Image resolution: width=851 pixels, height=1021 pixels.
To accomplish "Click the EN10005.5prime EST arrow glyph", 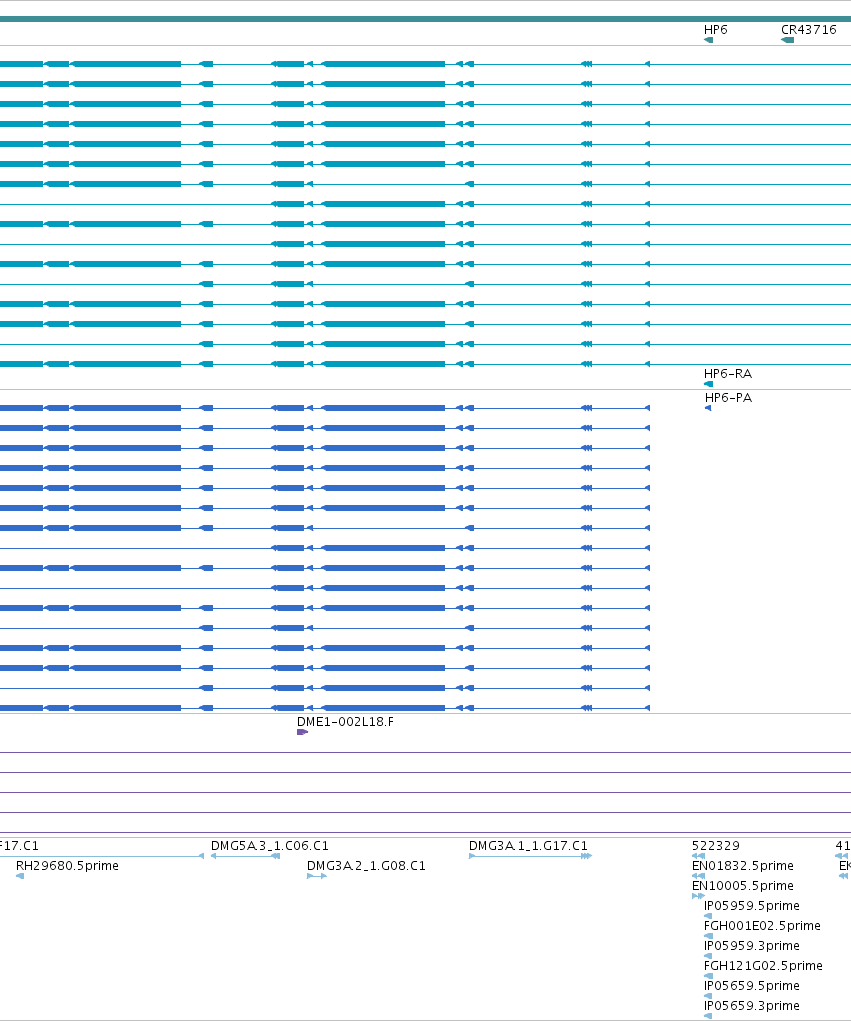I will coord(699,897).
